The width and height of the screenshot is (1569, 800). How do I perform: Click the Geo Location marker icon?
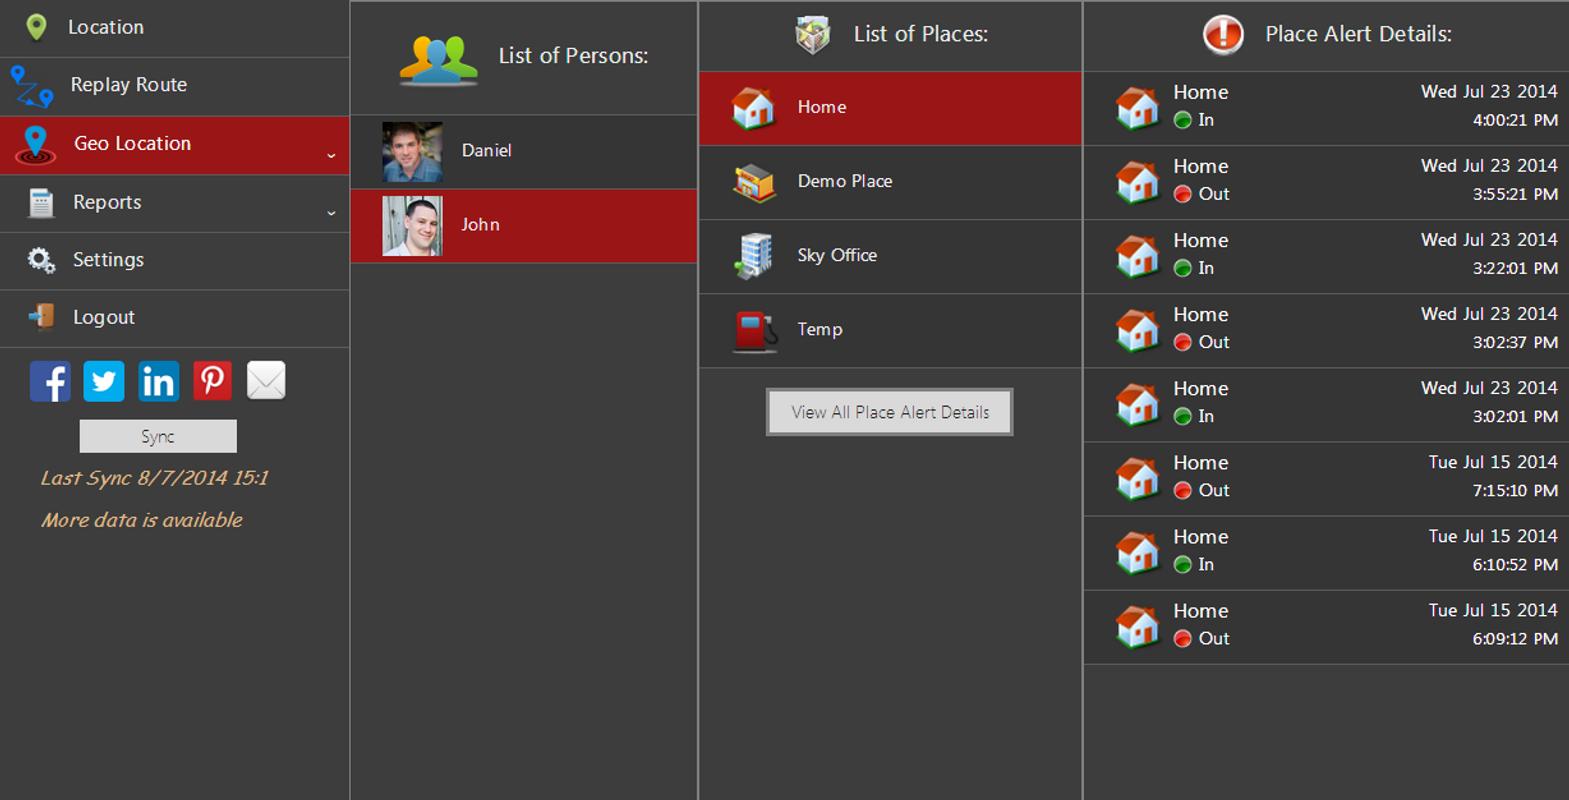pyautogui.click(x=35, y=144)
